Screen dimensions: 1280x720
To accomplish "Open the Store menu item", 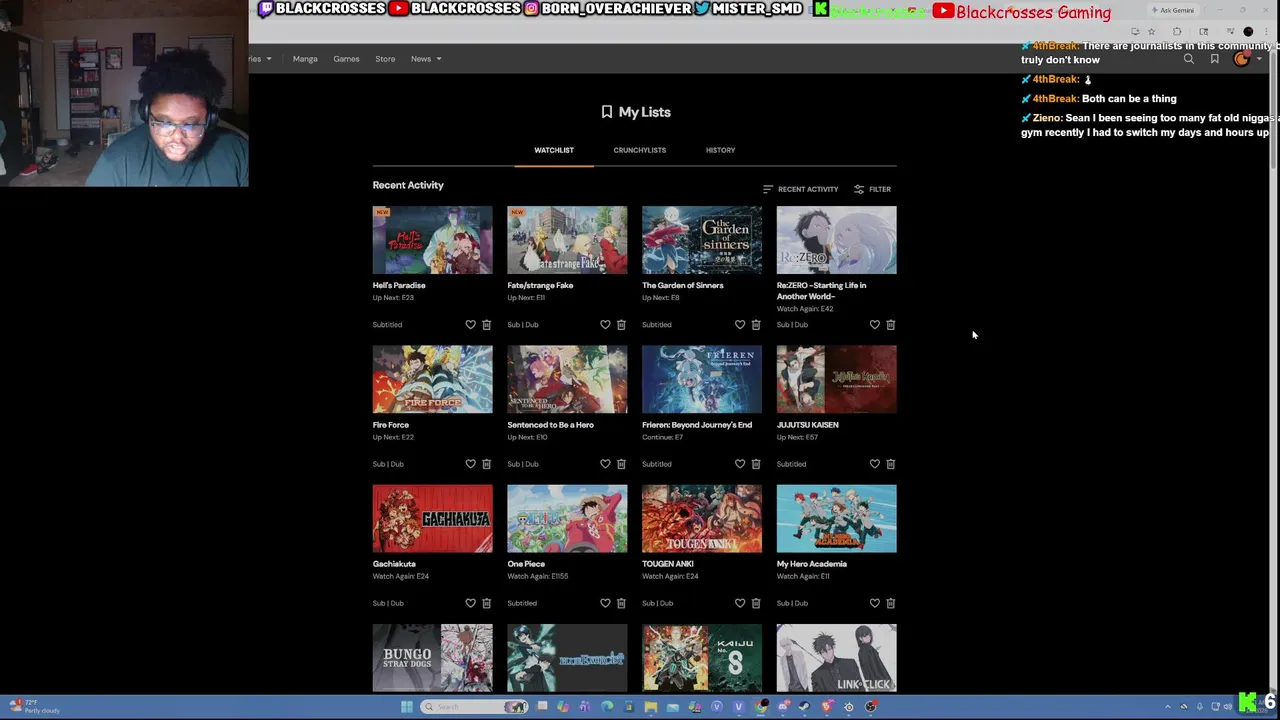I will tap(385, 59).
